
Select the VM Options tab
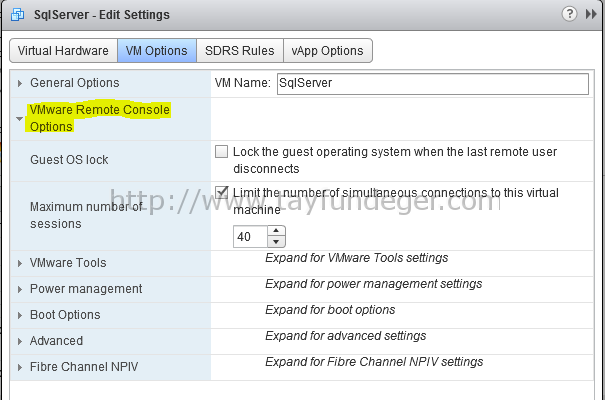tap(157, 51)
